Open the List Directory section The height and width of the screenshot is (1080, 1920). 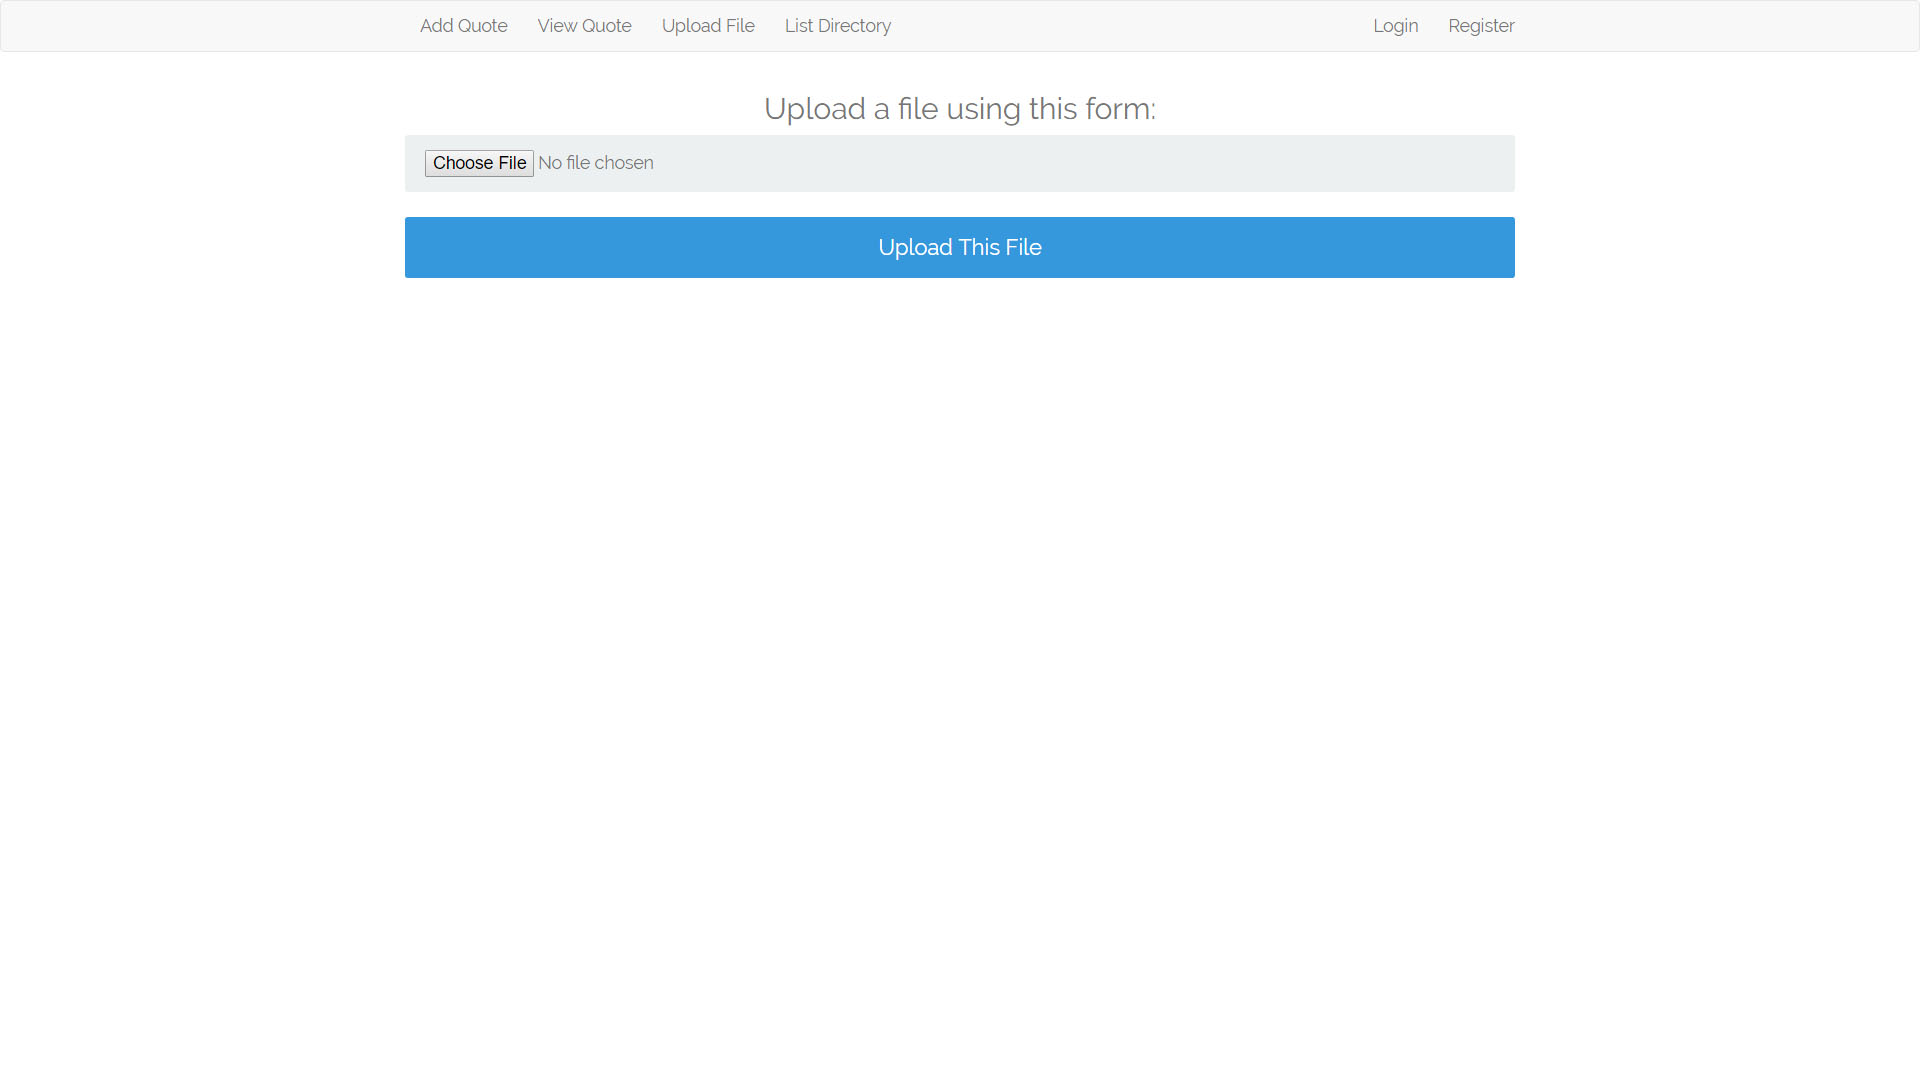[837, 26]
